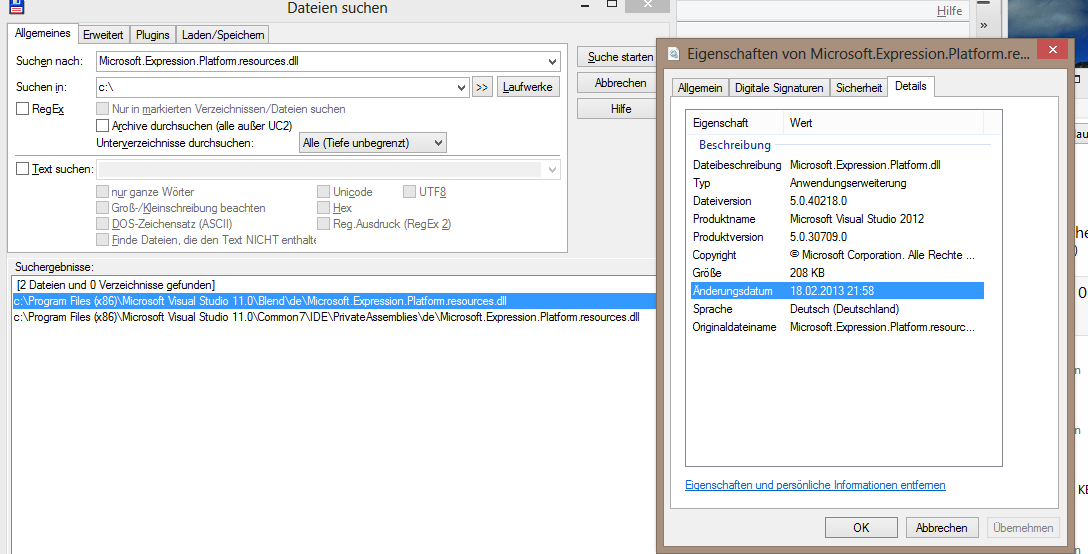The height and width of the screenshot is (554, 1088).
Task: Select the Dateiversion 5.0.40218.0 row
Action: [838, 201]
